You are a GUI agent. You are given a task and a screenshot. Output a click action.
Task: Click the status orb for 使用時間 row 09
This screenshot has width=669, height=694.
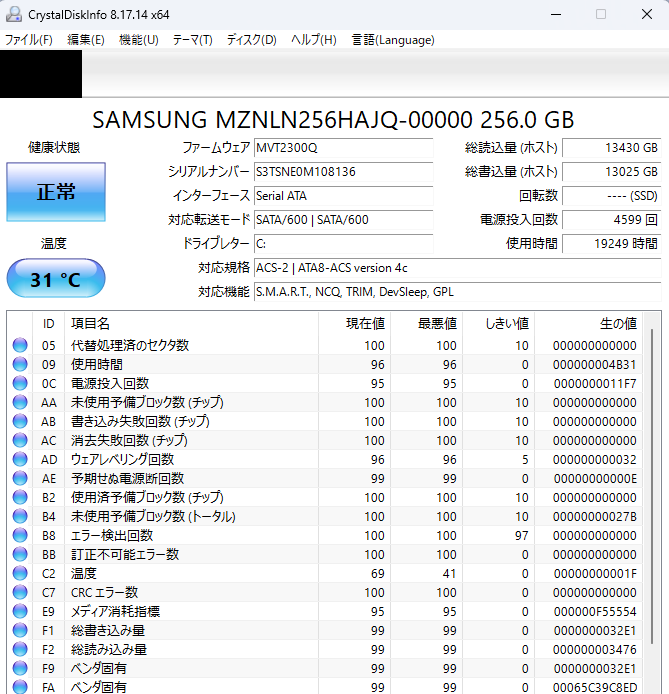20,364
